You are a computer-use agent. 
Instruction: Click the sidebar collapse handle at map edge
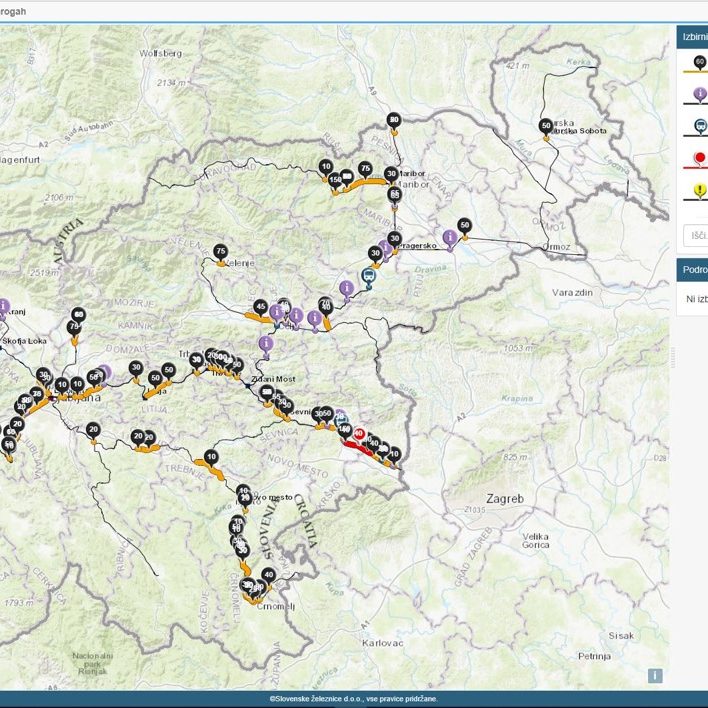pos(673,356)
